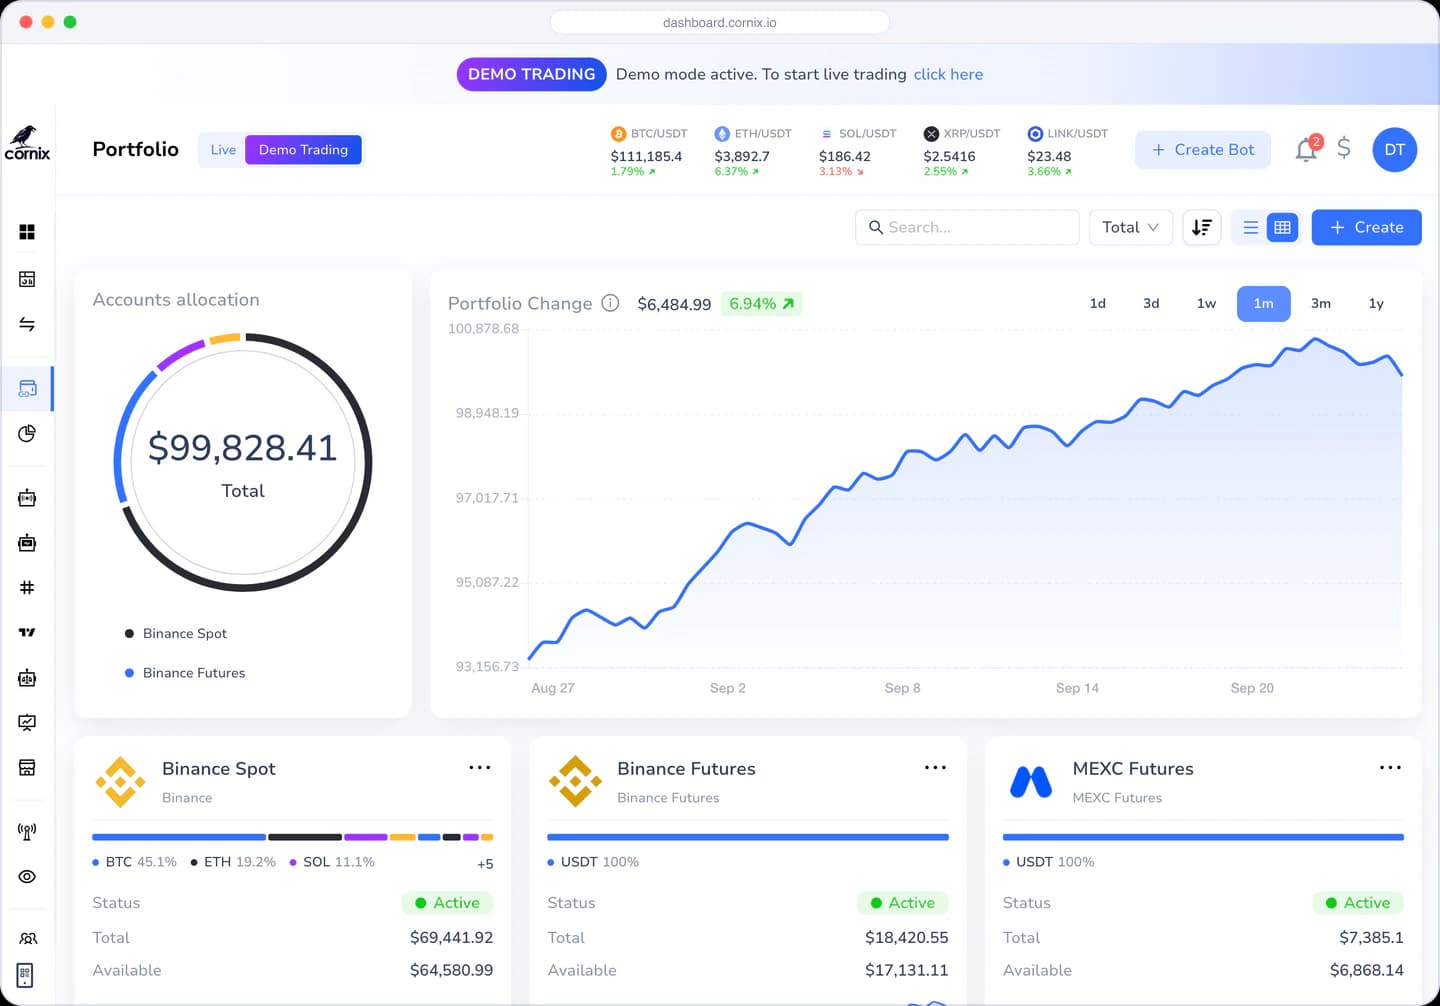Expand the +5 more assets indicator

tap(485, 864)
